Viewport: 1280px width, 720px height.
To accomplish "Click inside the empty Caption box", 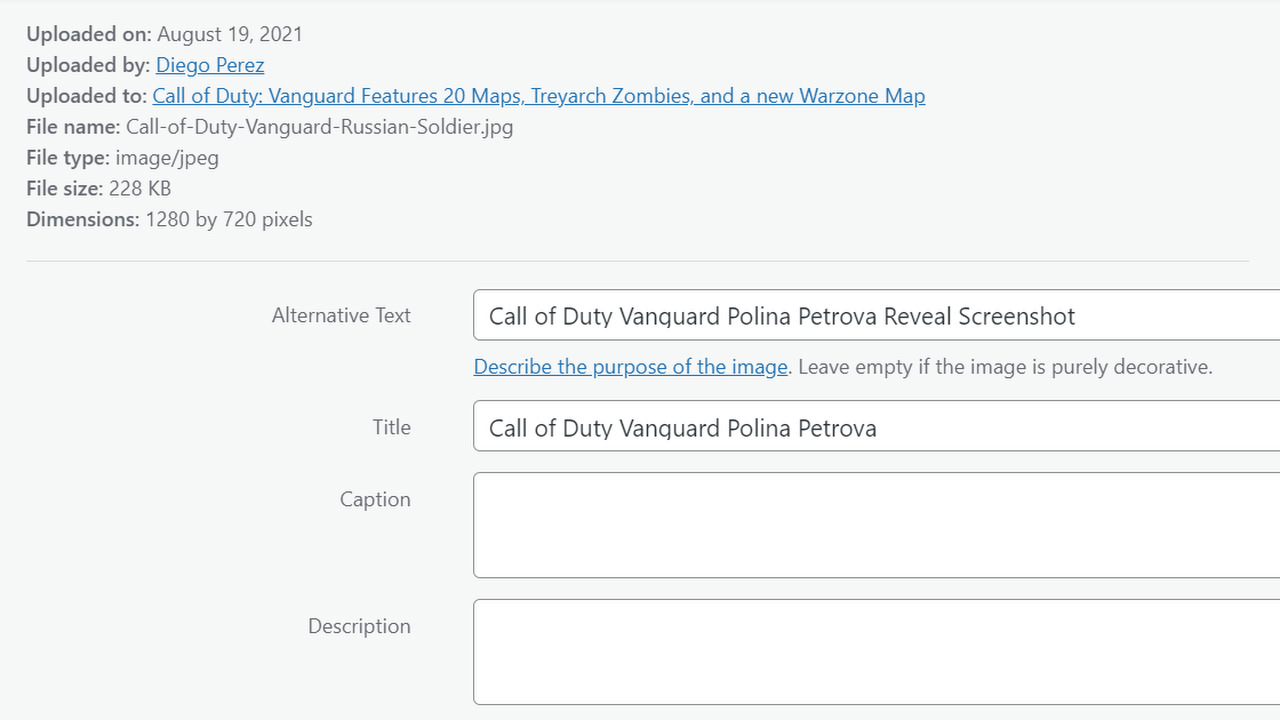I will [x=876, y=525].
